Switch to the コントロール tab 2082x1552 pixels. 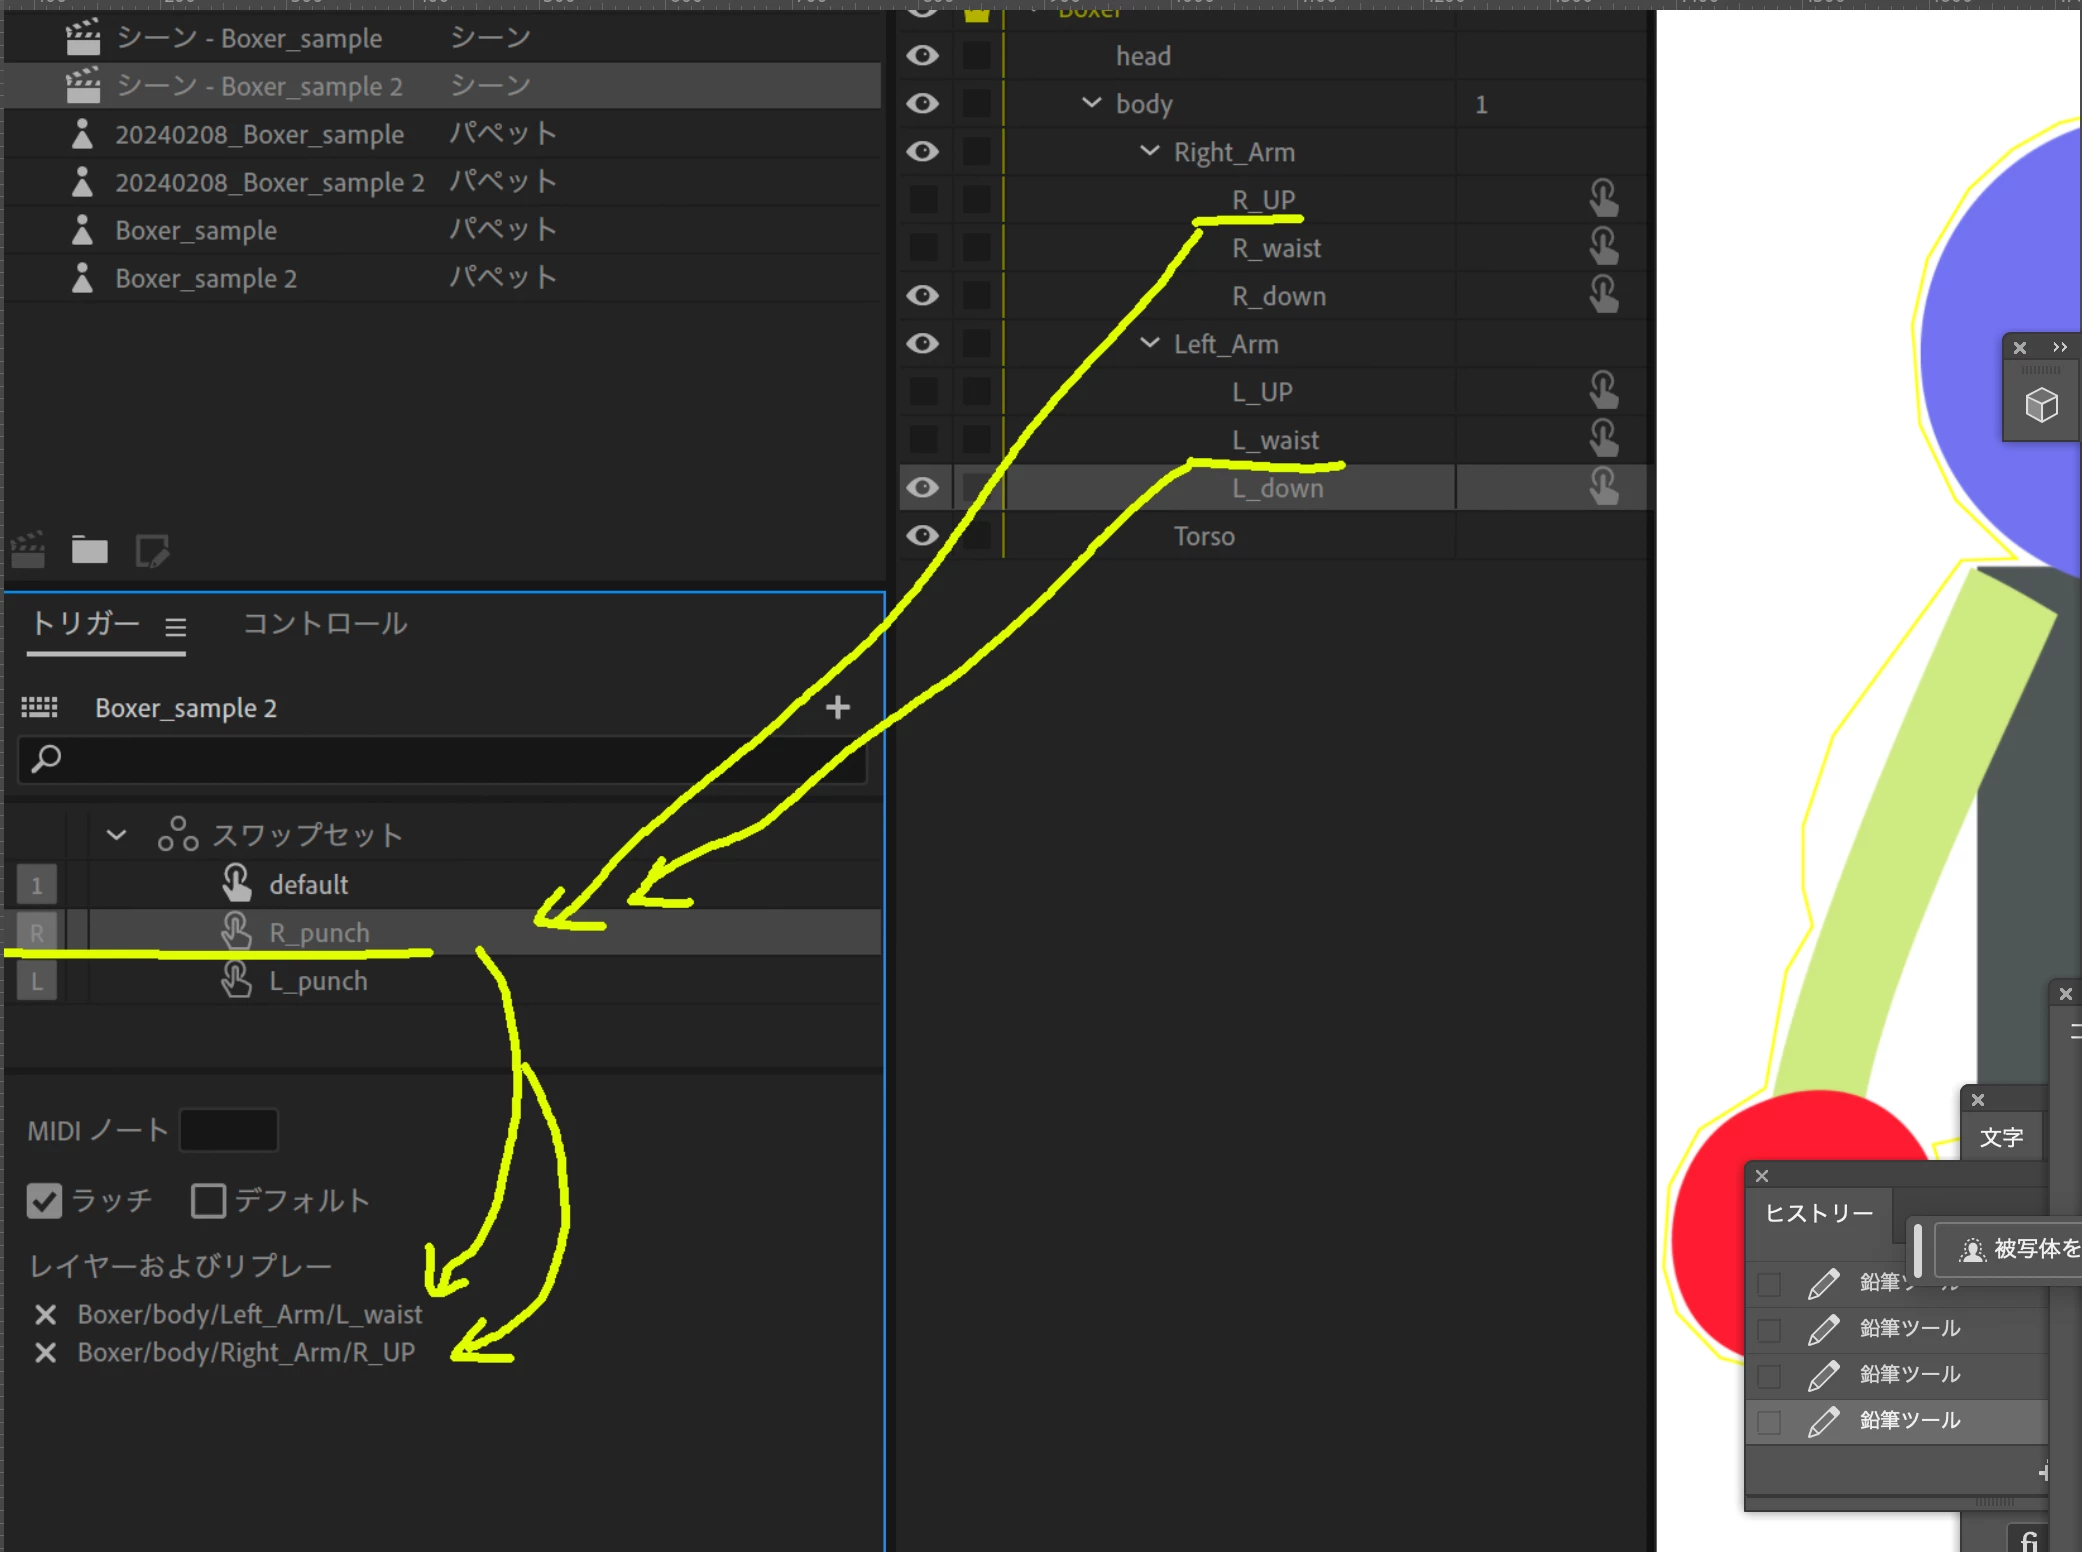tap(325, 624)
